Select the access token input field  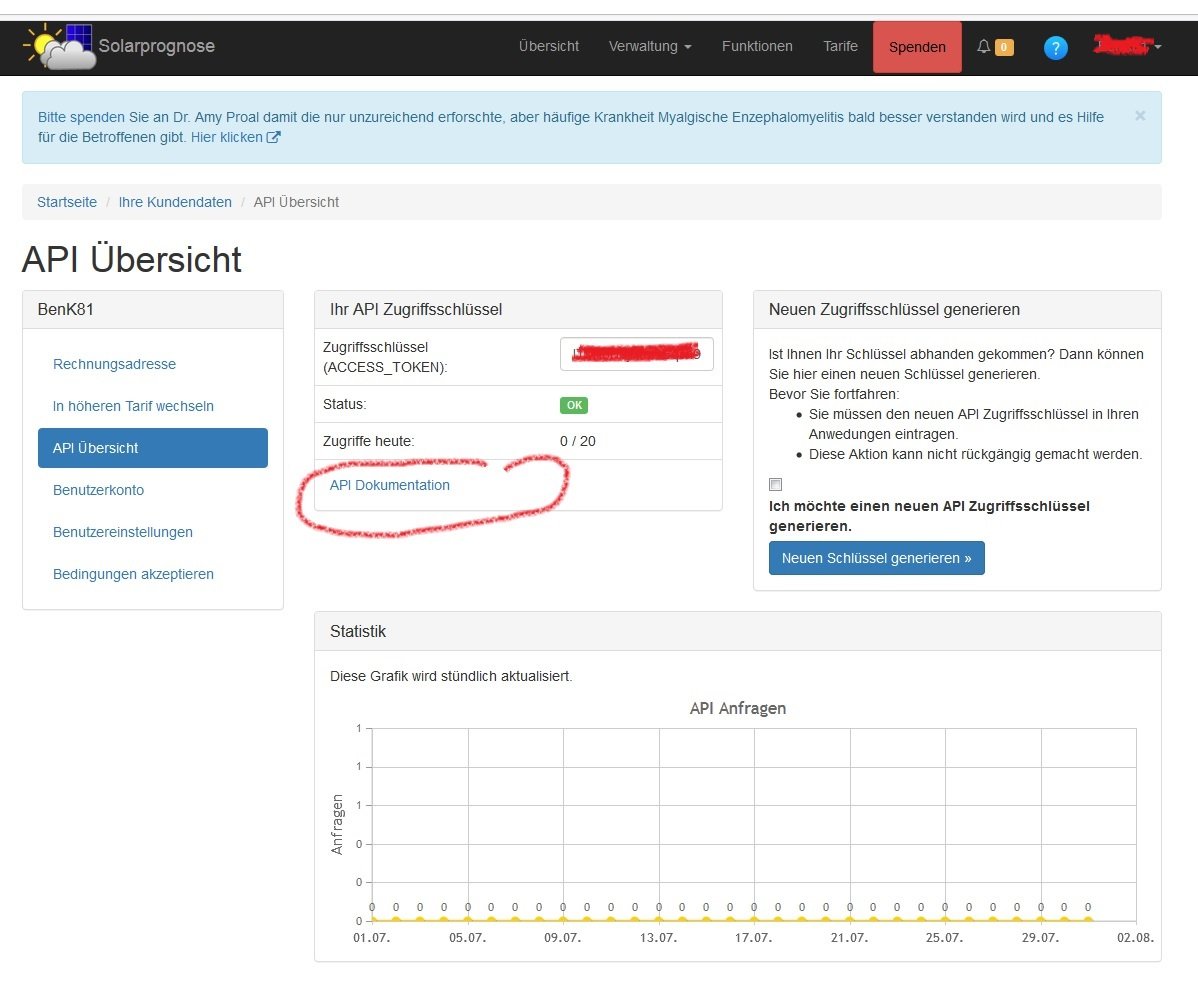tap(637, 354)
